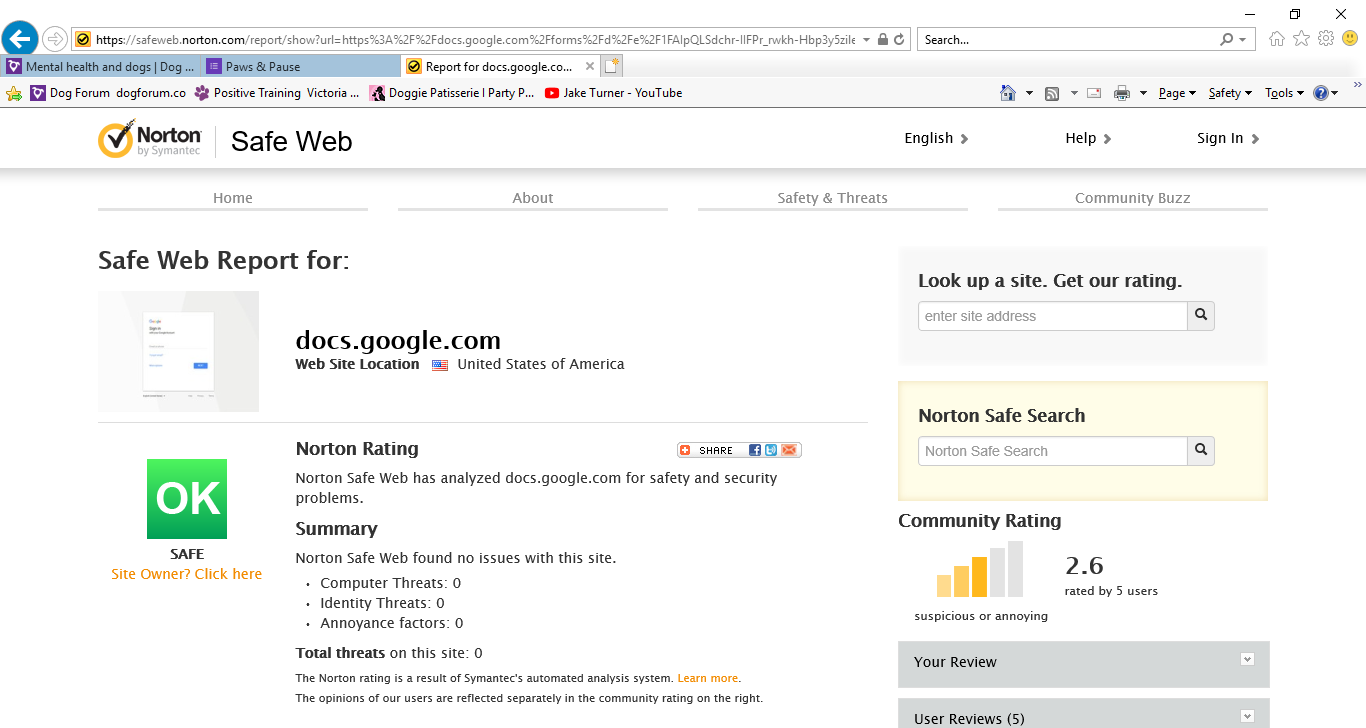Open the Community Buzz navigation tab
Image resolution: width=1366 pixels, height=728 pixels.
(1133, 198)
